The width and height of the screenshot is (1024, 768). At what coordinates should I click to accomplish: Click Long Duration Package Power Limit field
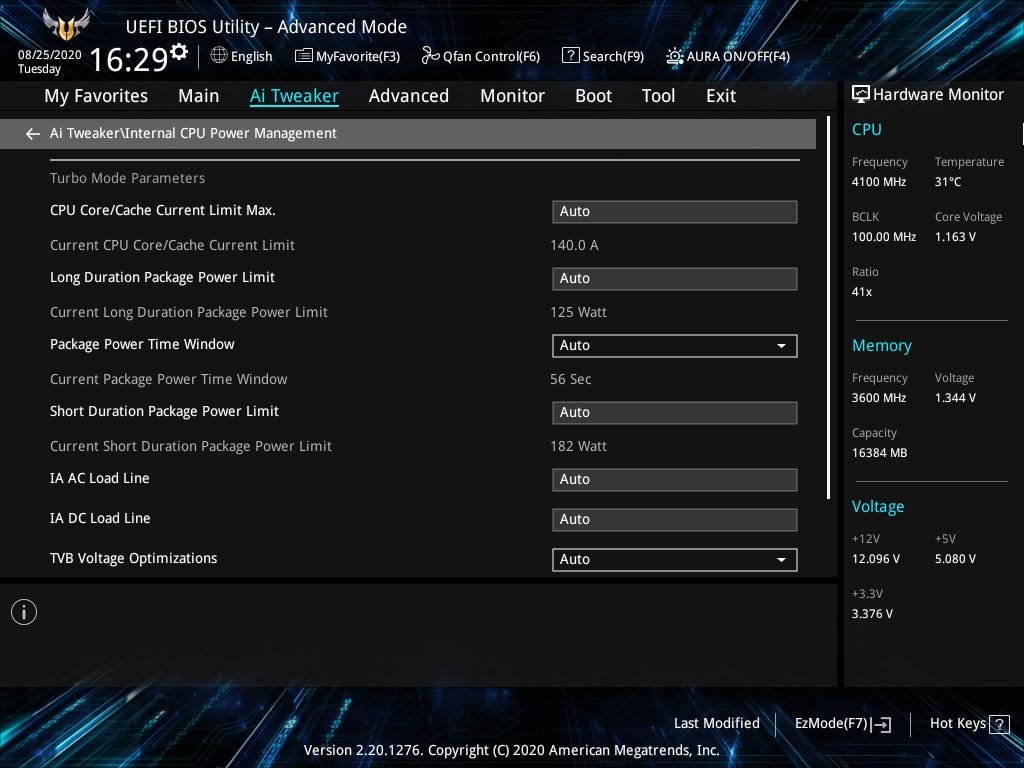675,279
